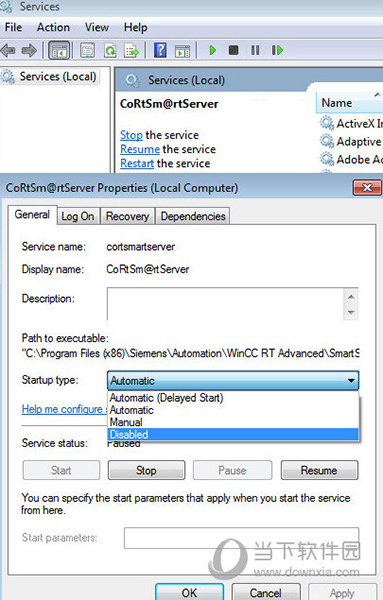Collapse the Startup type dropdown arrow
This screenshot has height=600, width=383.
click(351, 381)
